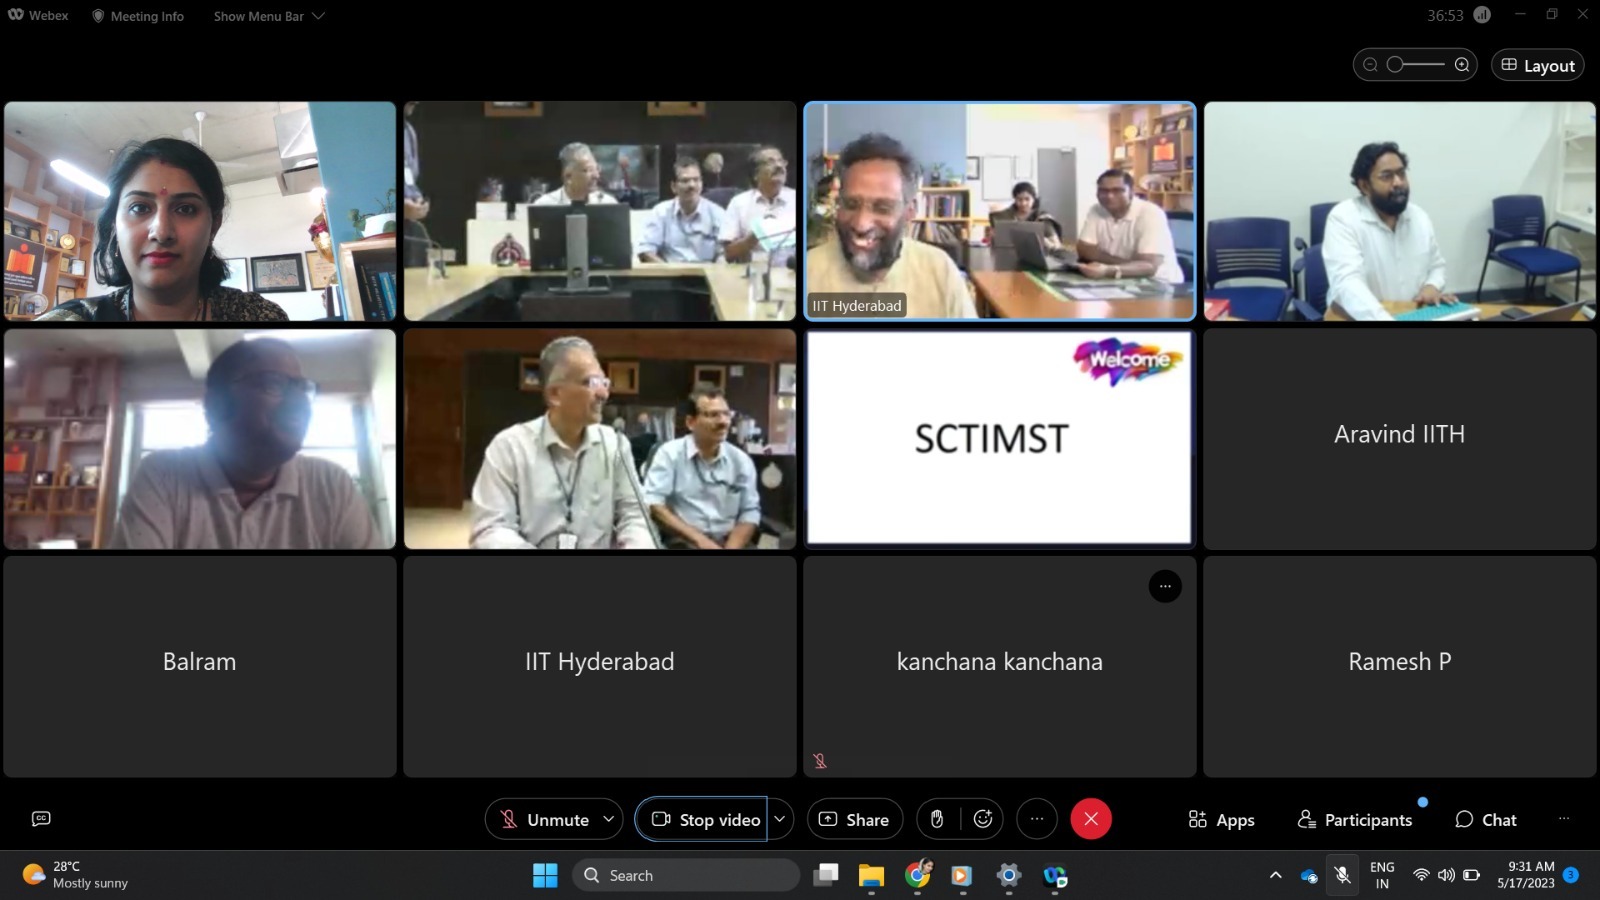
Task: Select the Ramesh P participant tile
Action: tap(1400, 666)
